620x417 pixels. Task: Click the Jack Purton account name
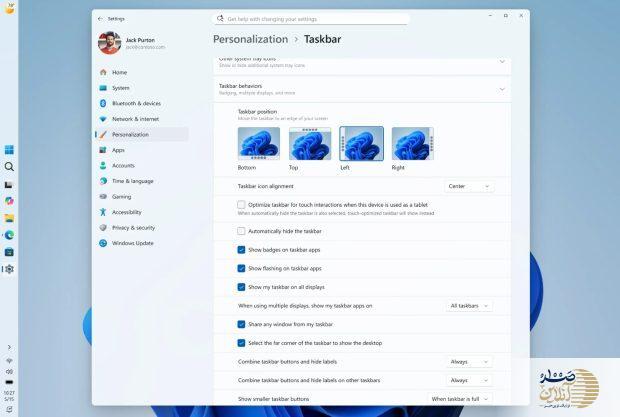(x=140, y=40)
